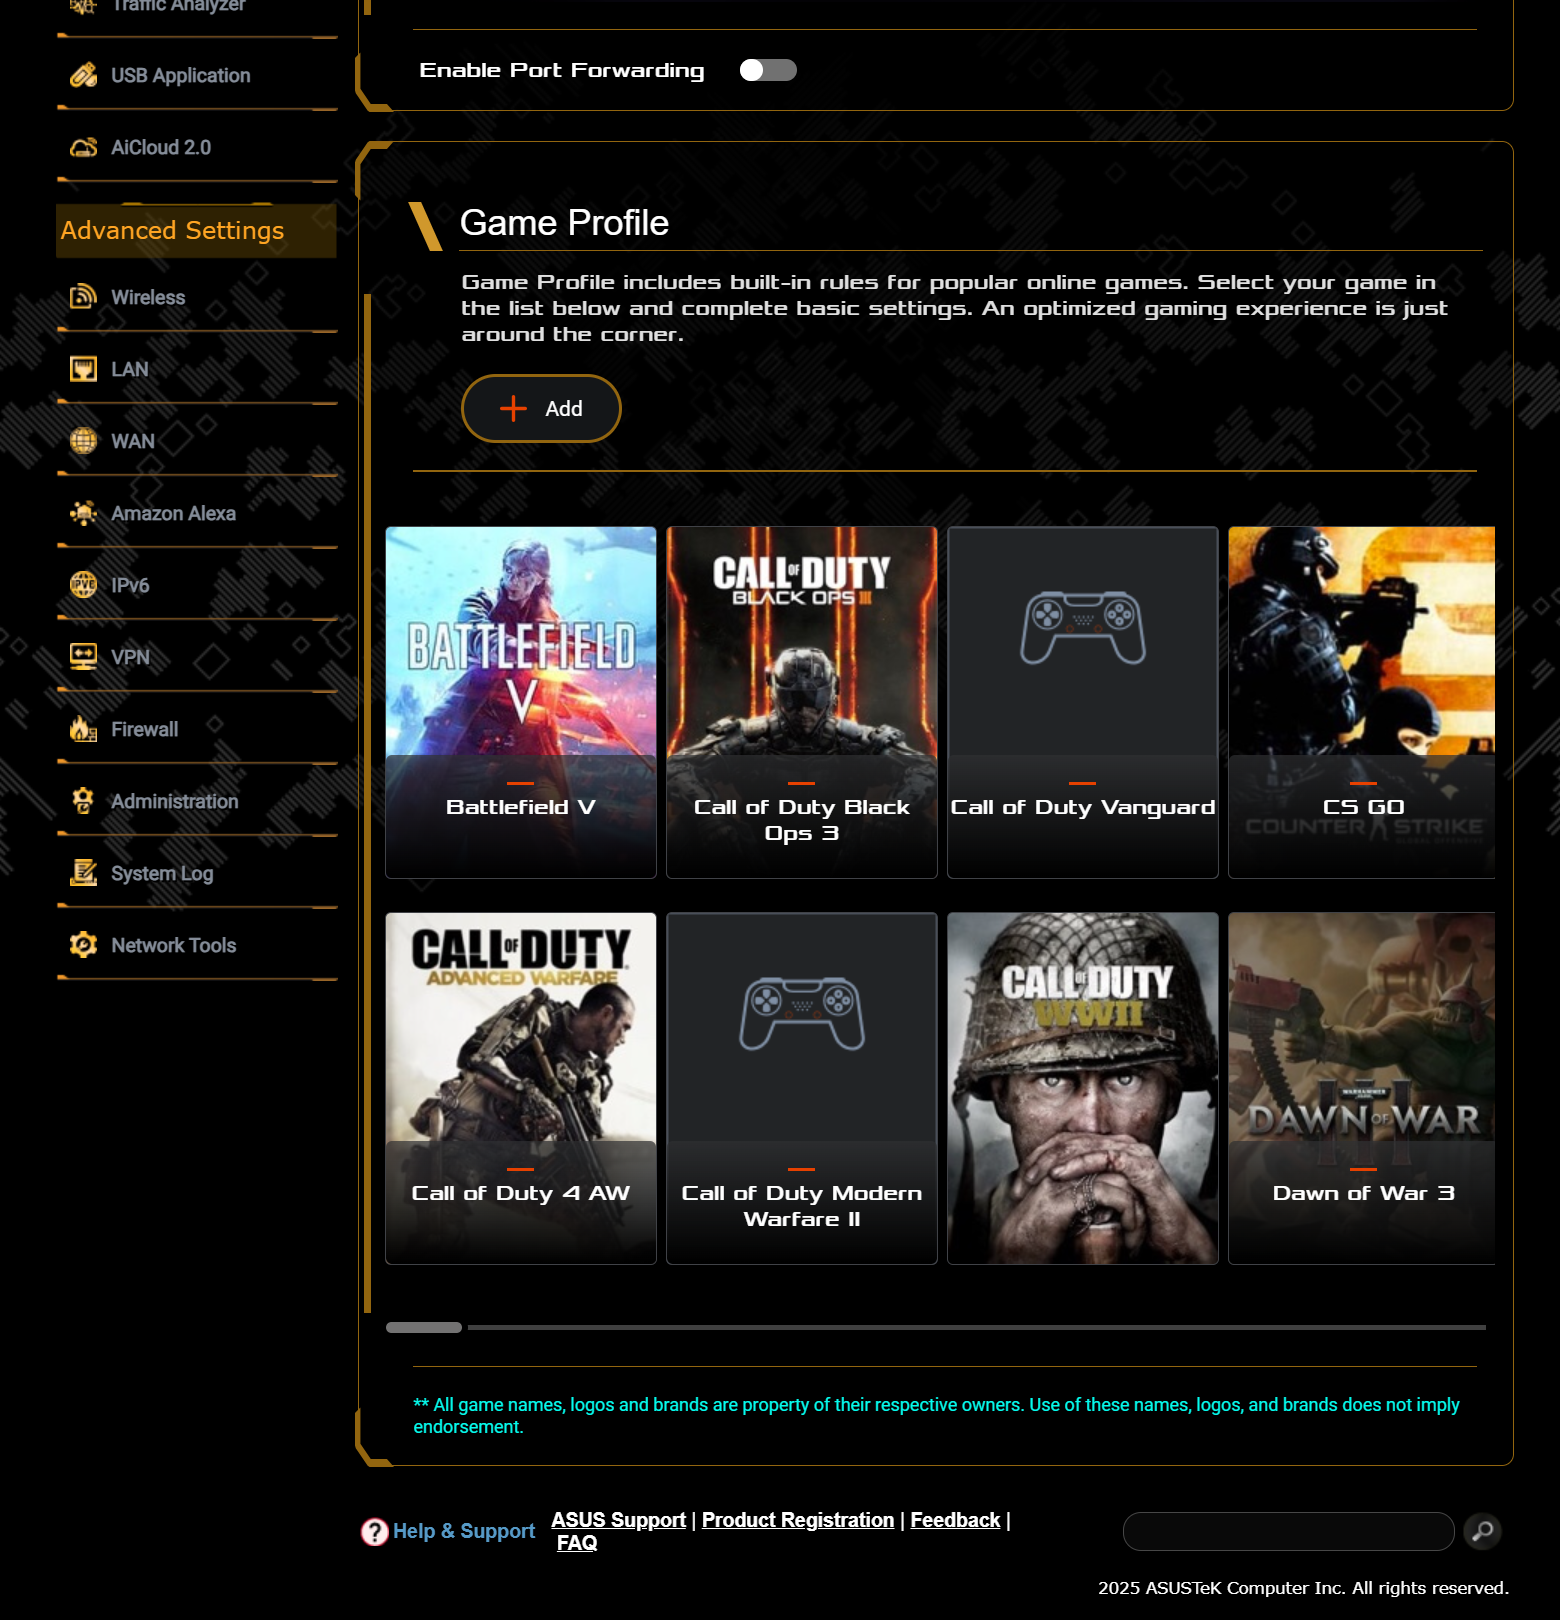Click the Help & Support text link
Image resolution: width=1560 pixels, height=1620 pixels.
pyautogui.click(x=464, y=1531)
